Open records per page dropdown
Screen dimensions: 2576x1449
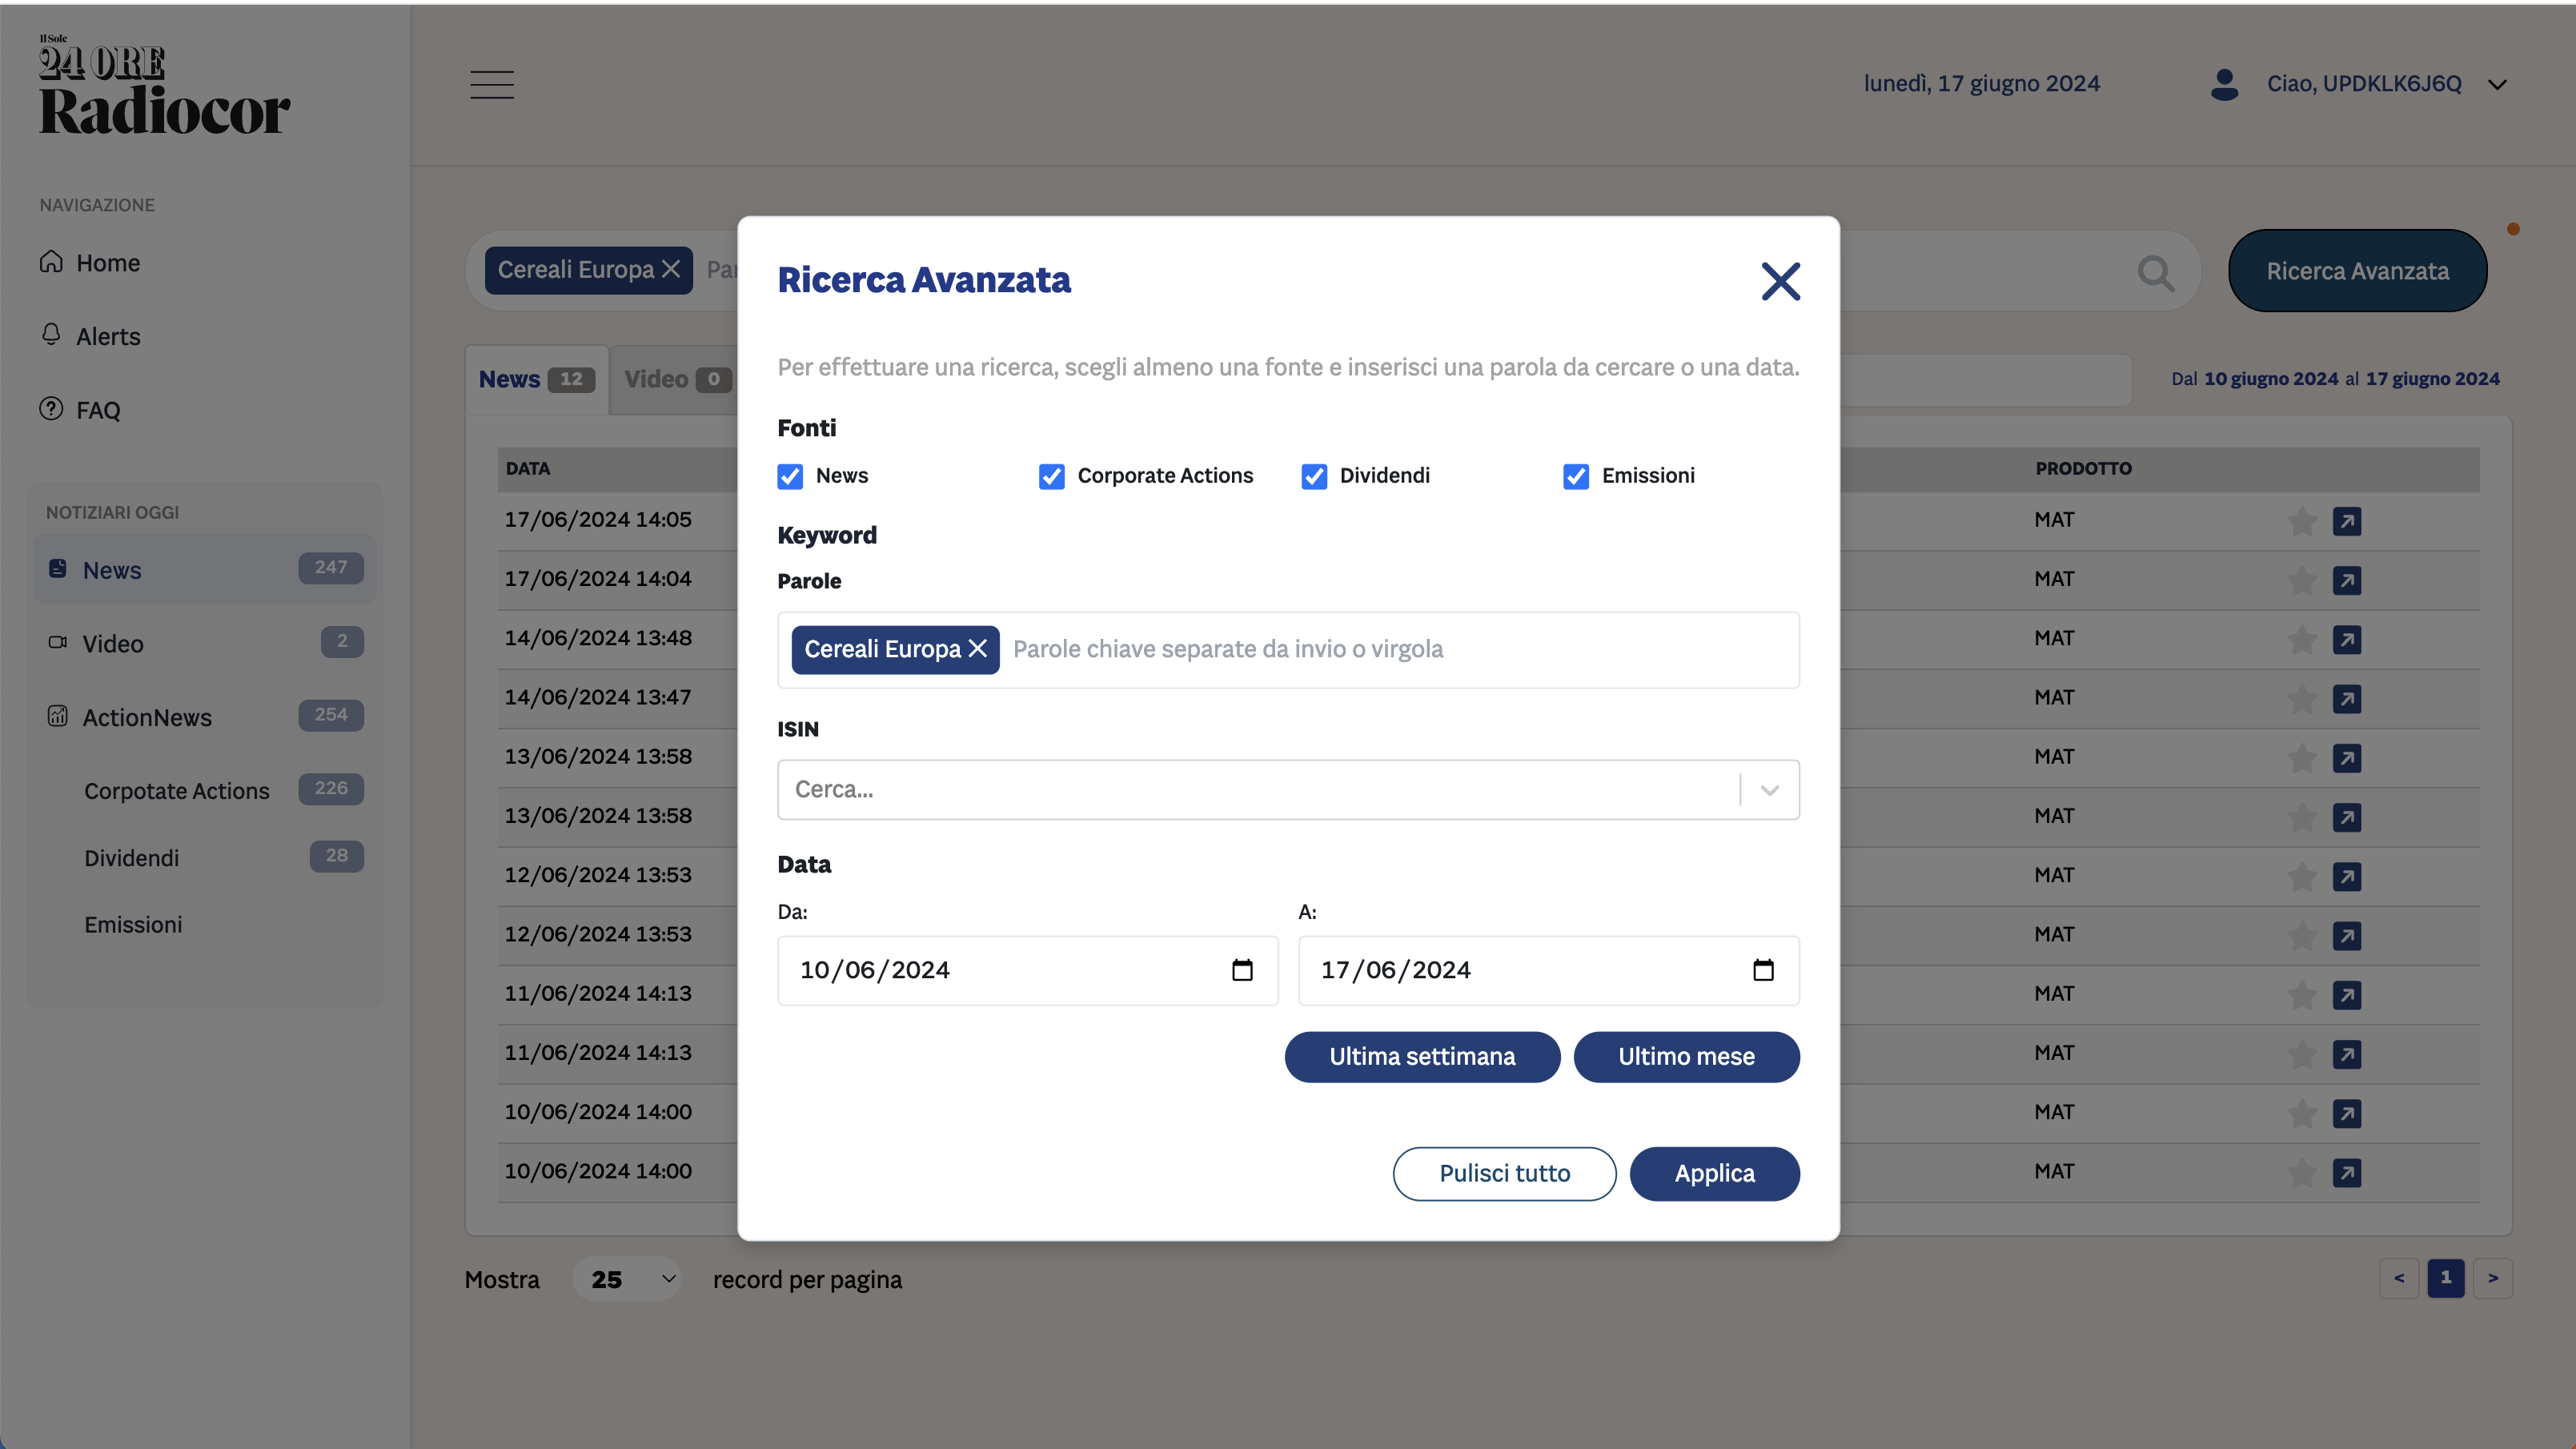click(x=627, y=1279)
